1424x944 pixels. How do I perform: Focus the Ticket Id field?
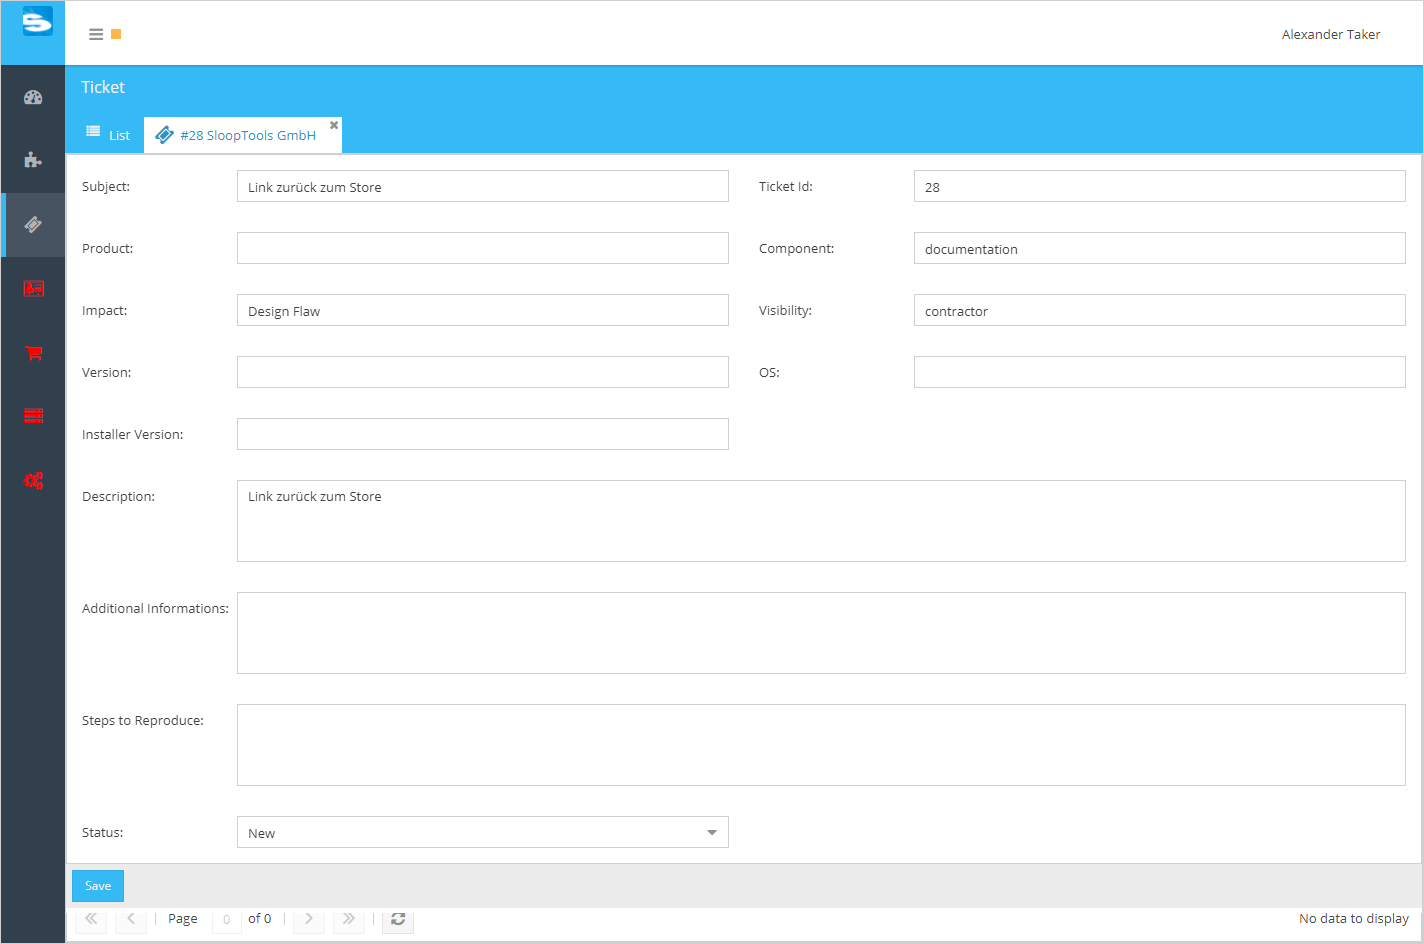click(x=1160, y=186)
